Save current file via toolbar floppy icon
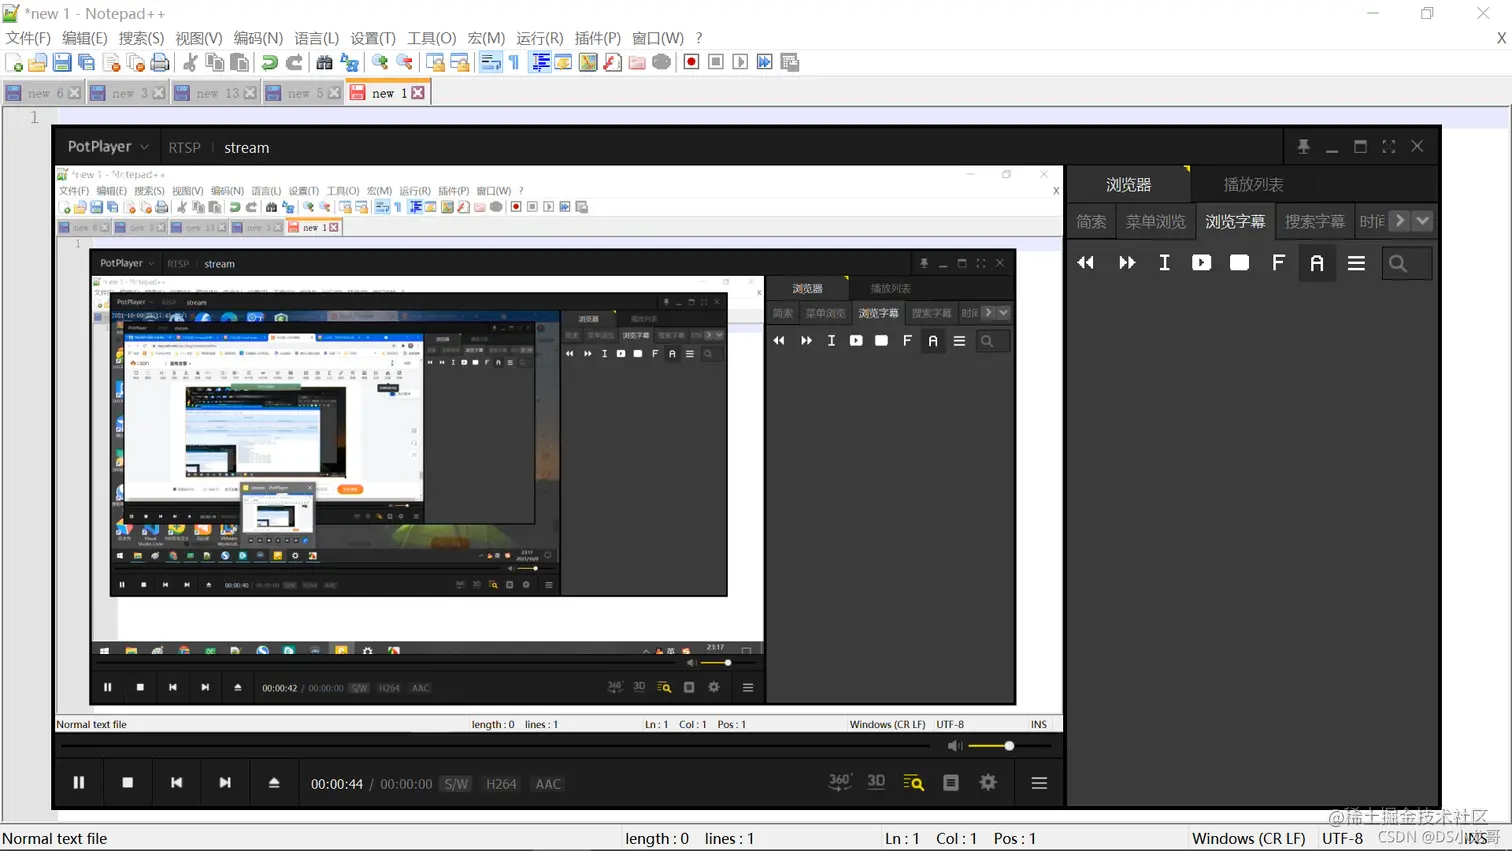The image size is (1512, 851). [x=62, y=62]
